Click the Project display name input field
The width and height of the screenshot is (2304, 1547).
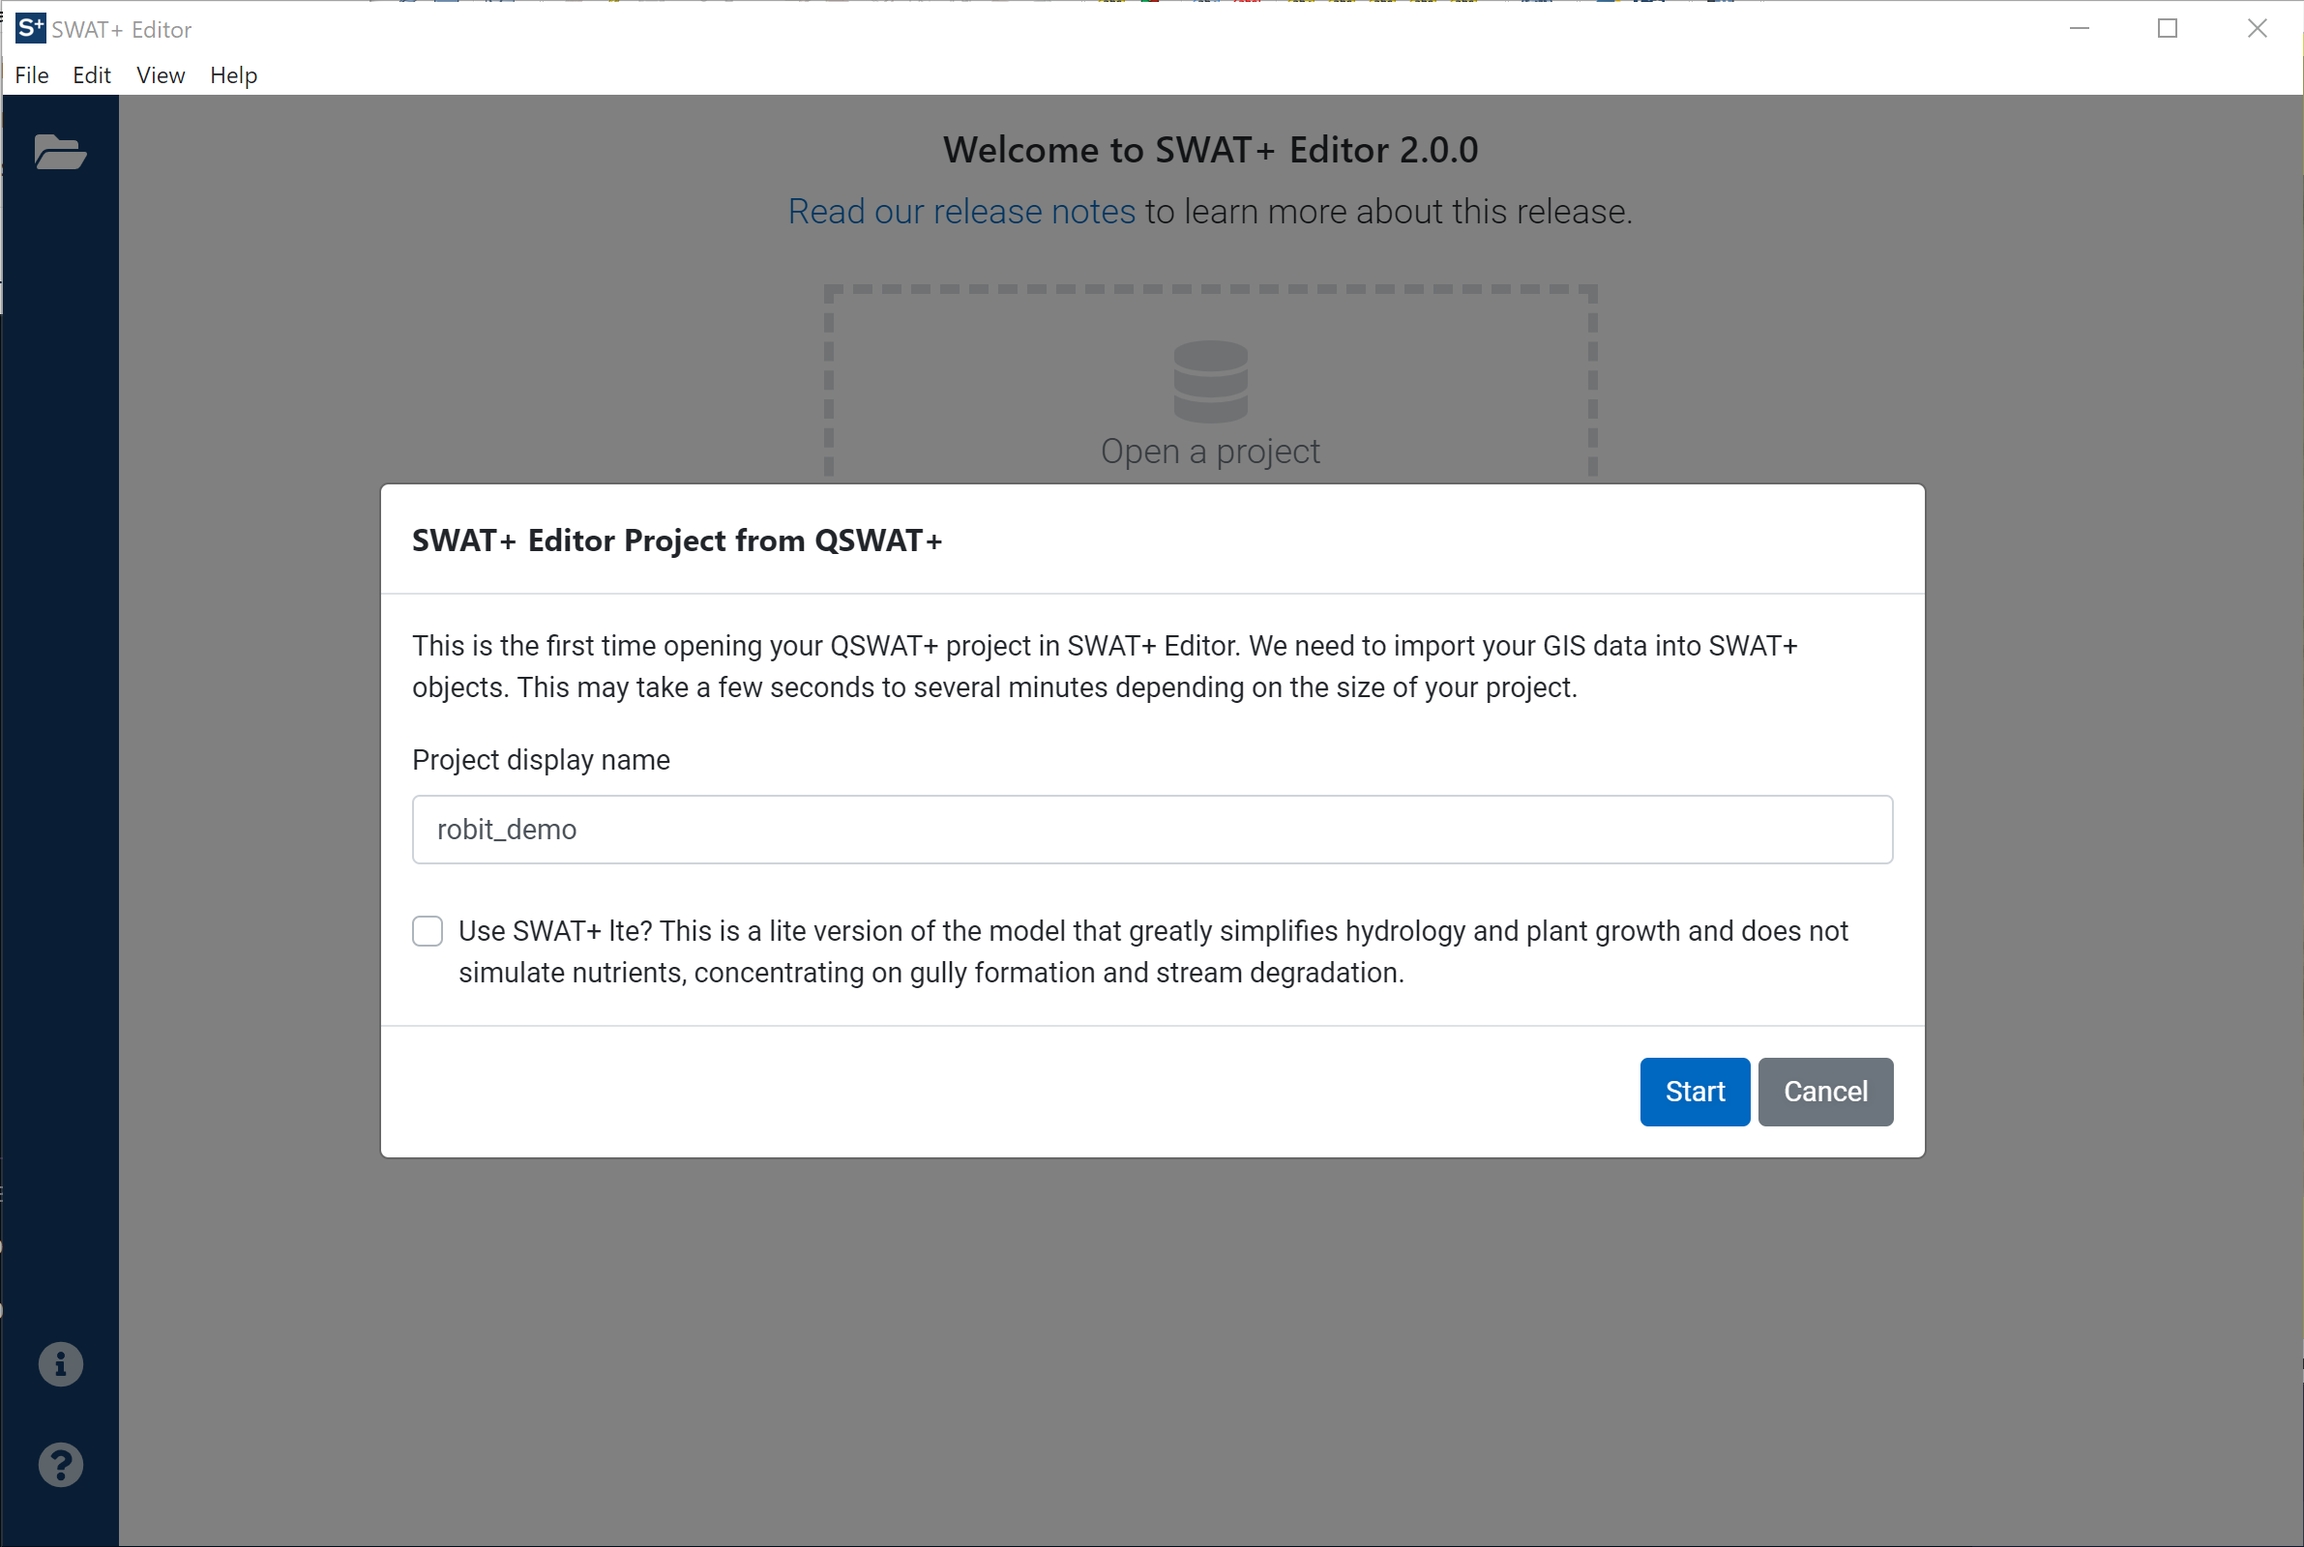pos(1152,829)
